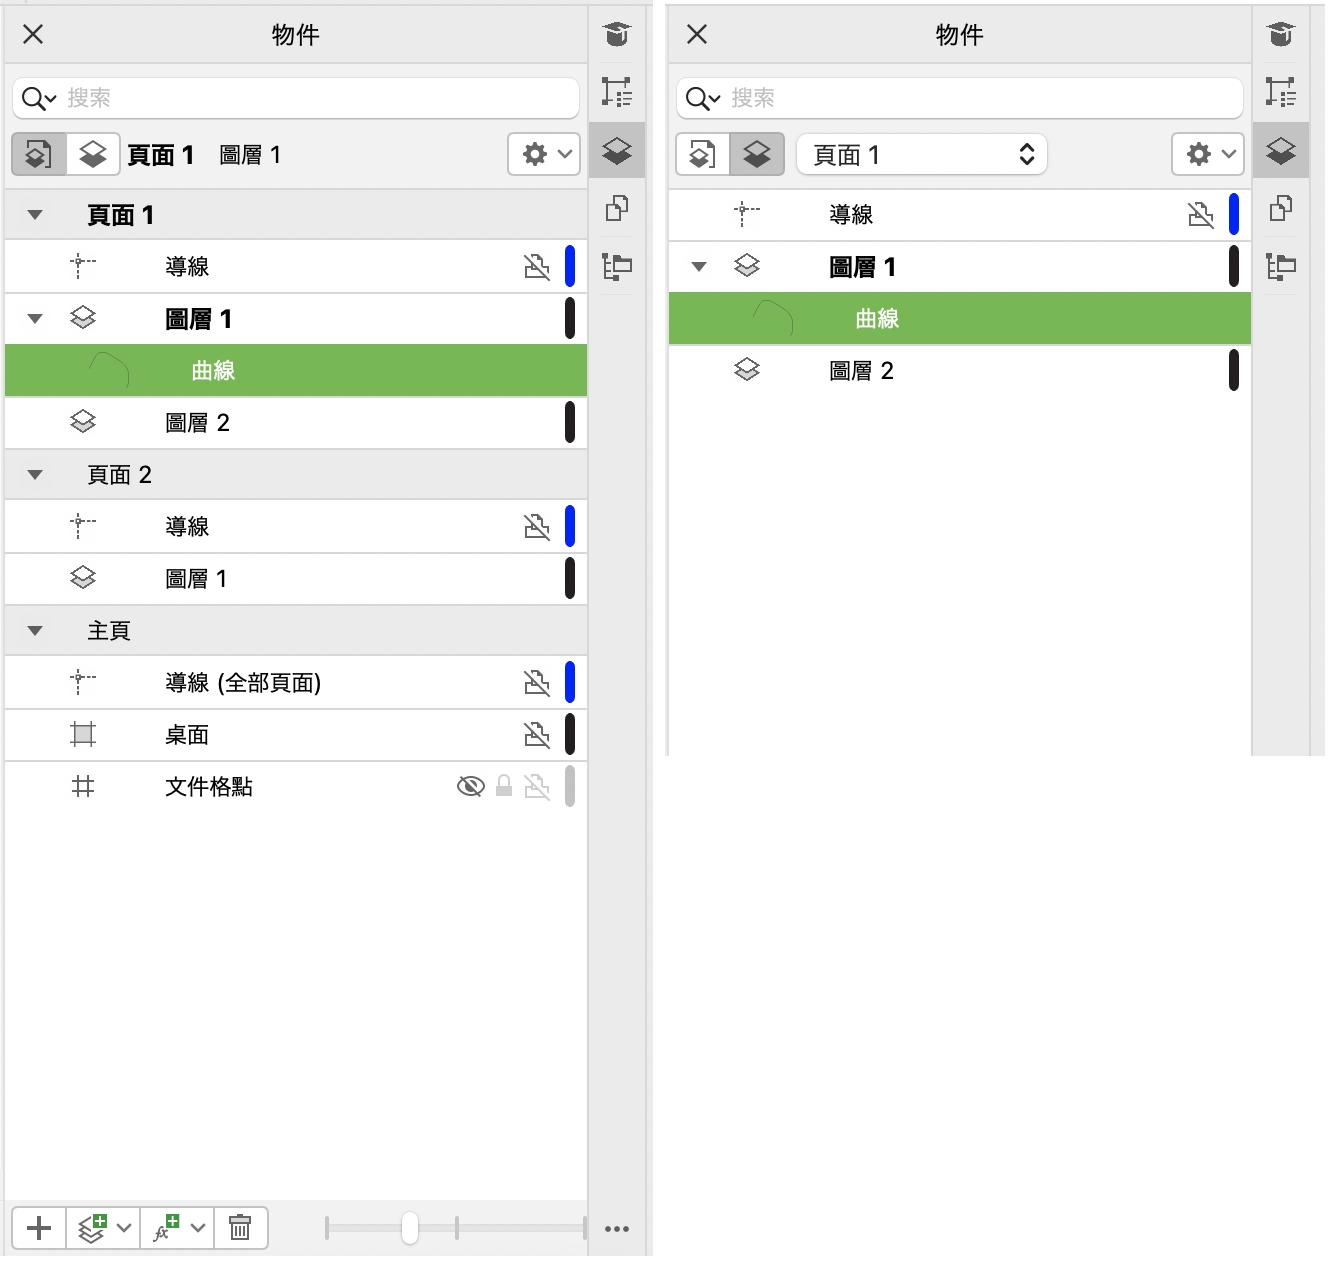Click the blue color swatch of 導線 (全部頁面)

(x=570, y=683)
